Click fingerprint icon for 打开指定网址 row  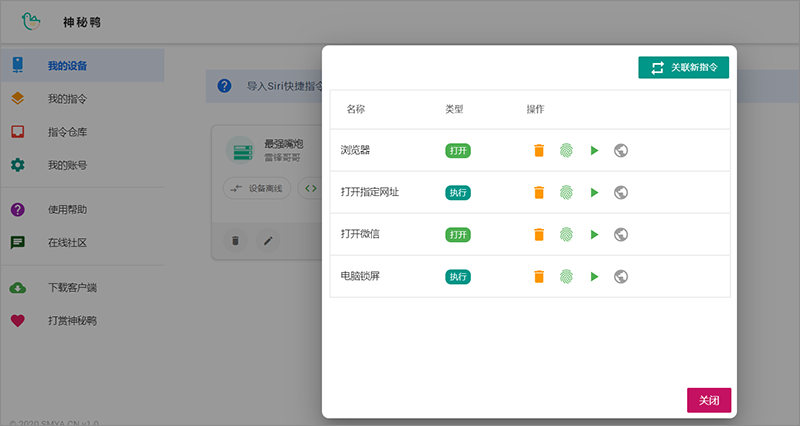pyautogui.click(x=566, y=193)
